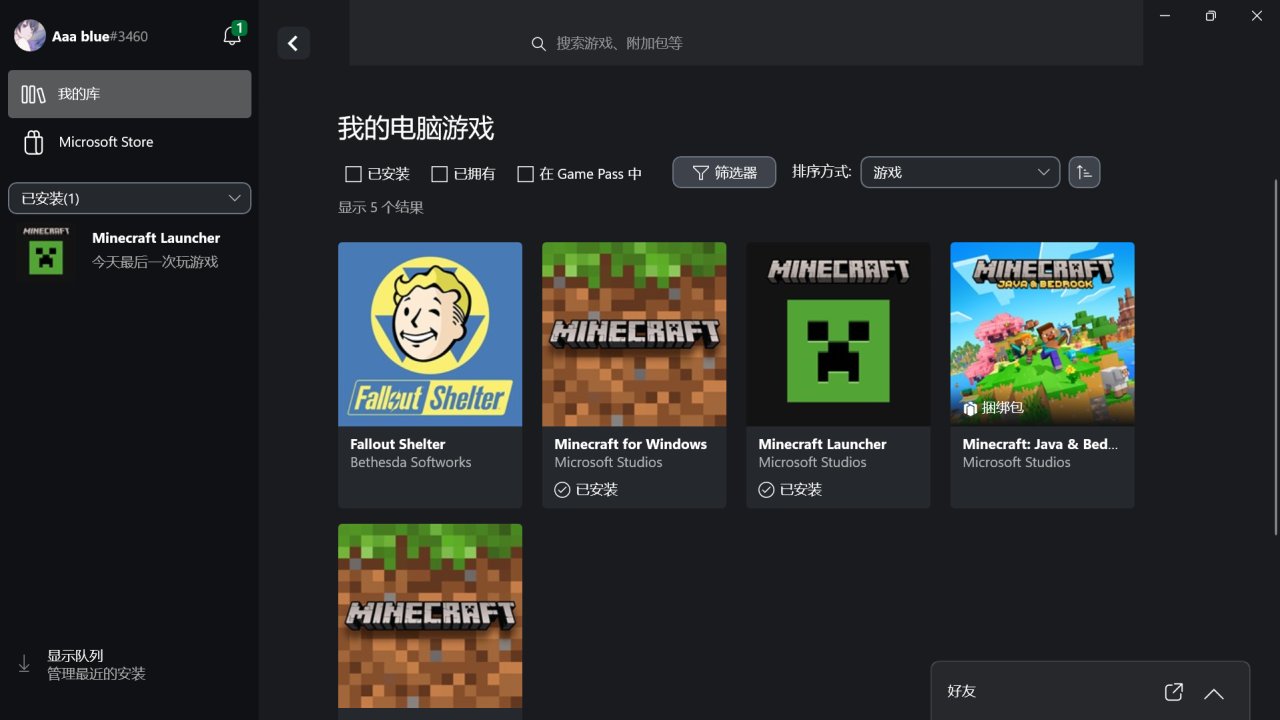Viewport: 1280px width, 720px height.
Task: Click the Minecraft for Windows cover art
Action: coord(634,334)
